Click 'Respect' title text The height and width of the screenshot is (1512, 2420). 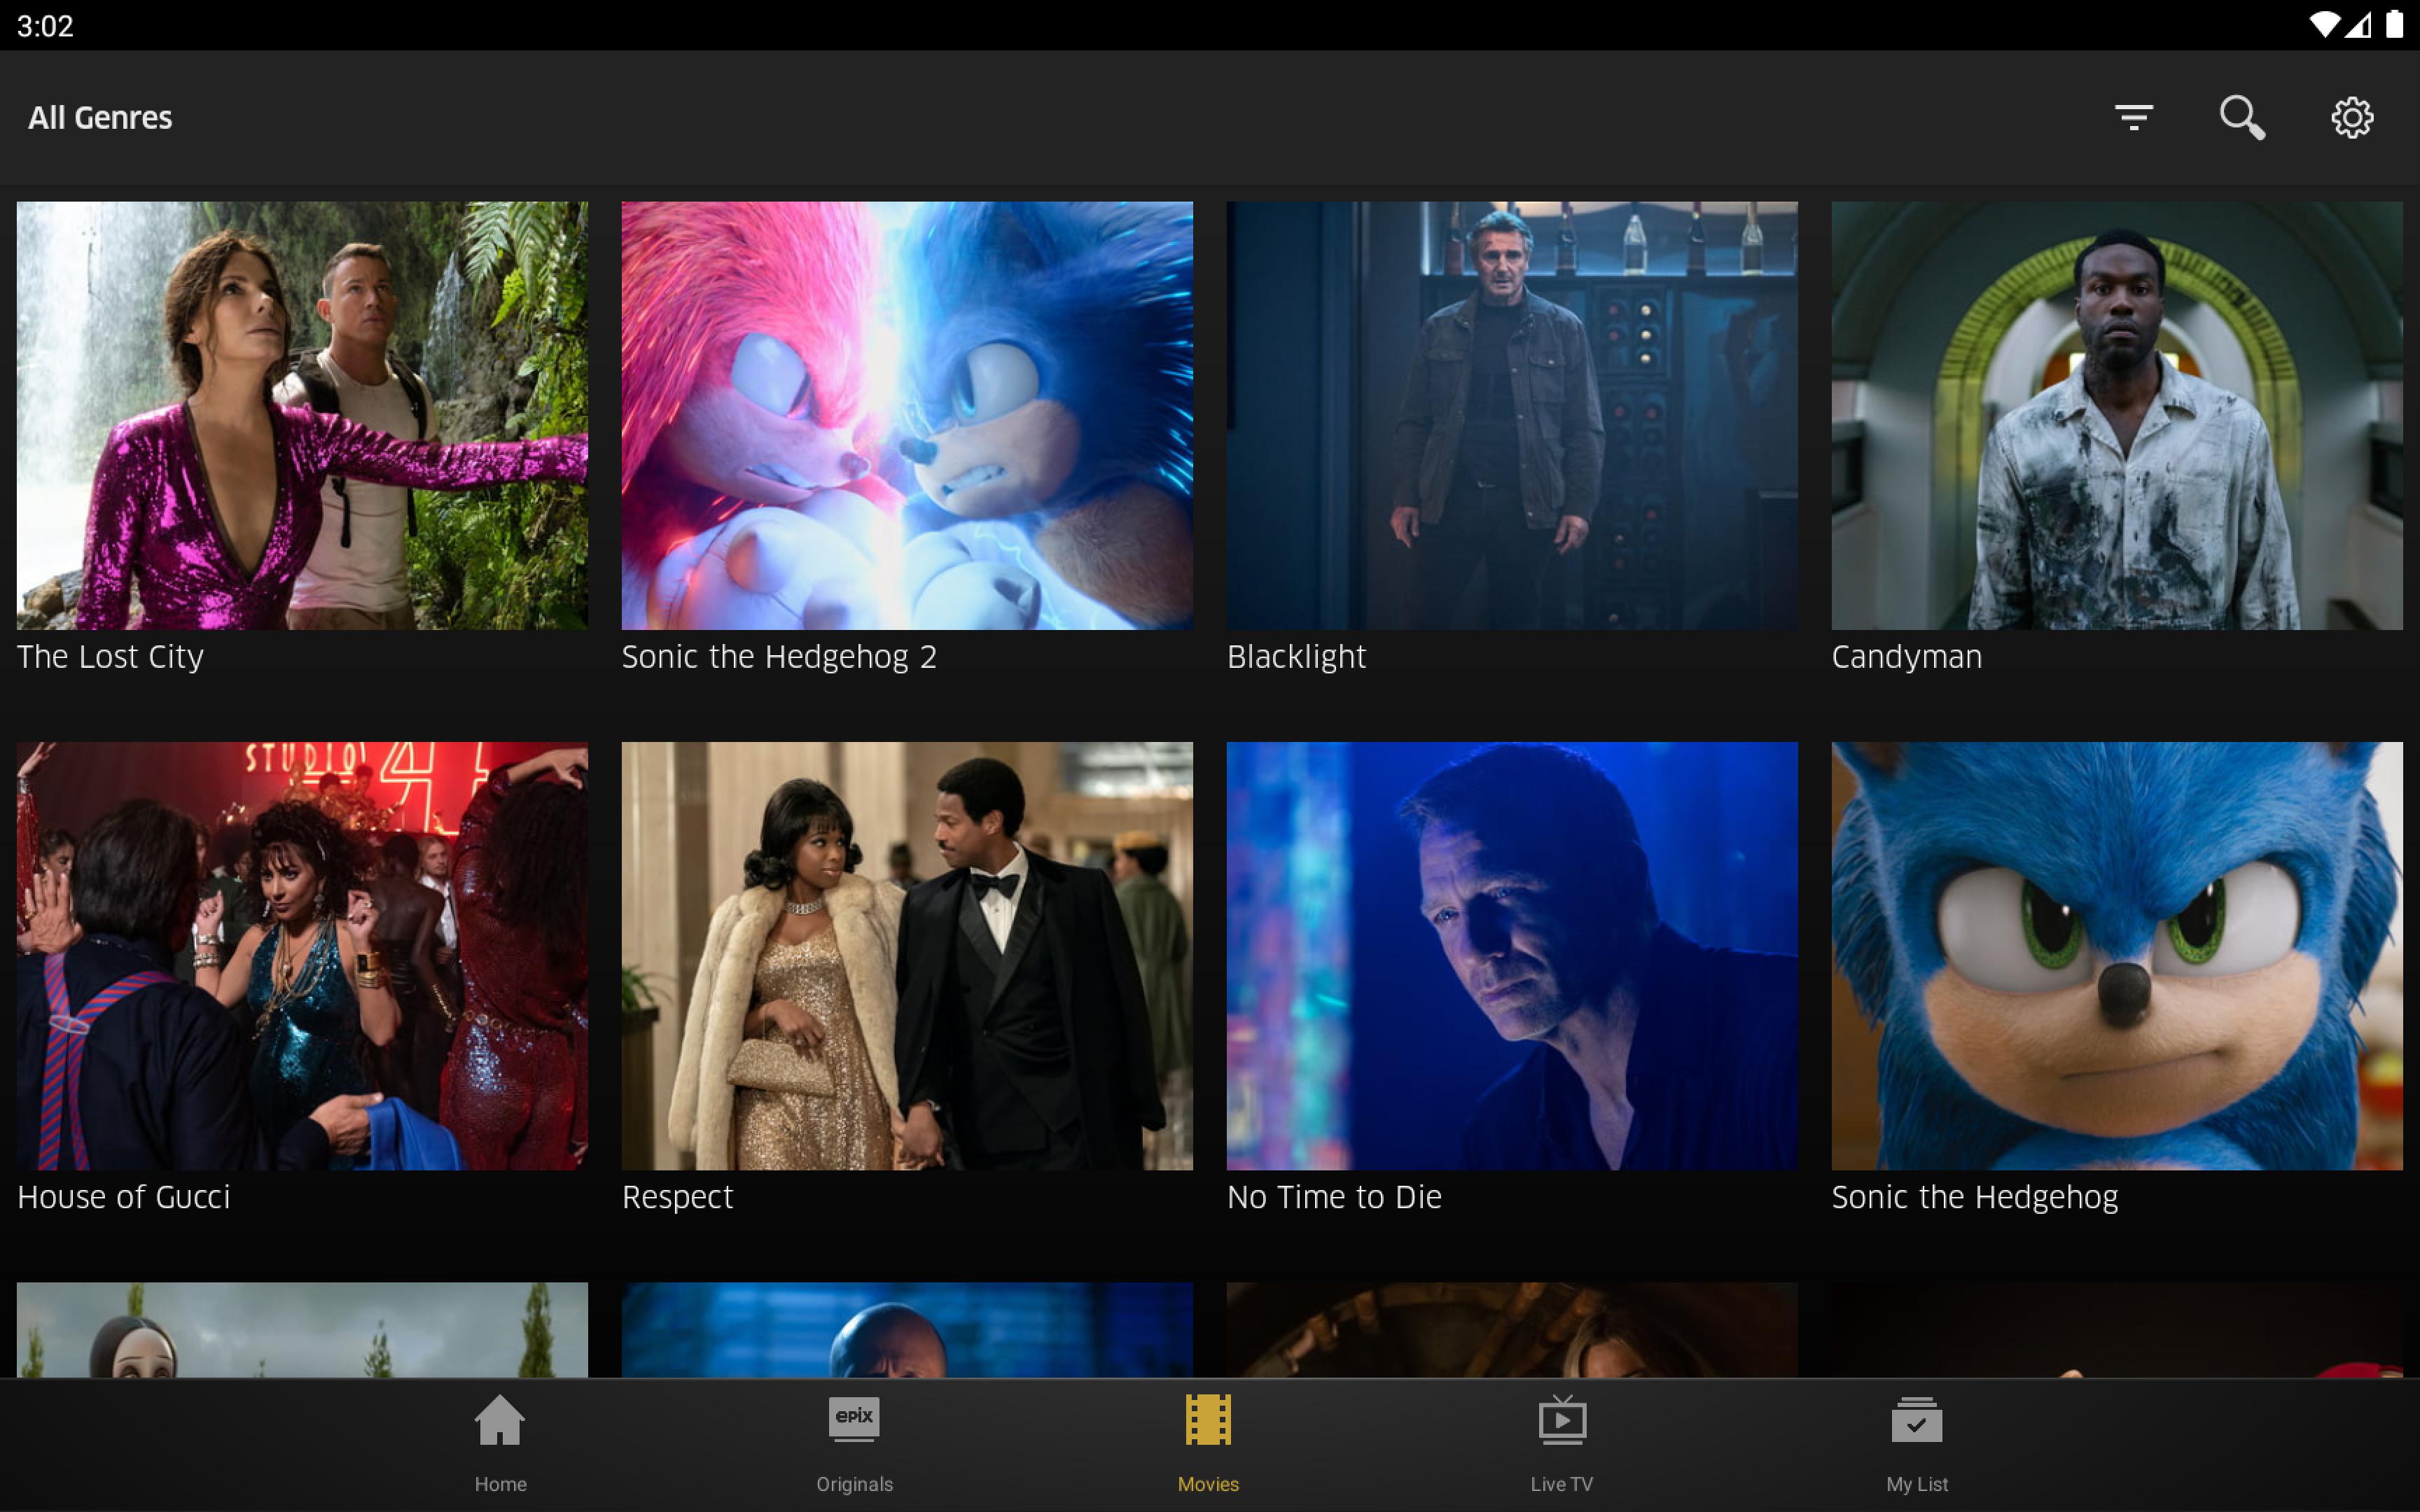pyautogui.click(x=677, y=1197)
